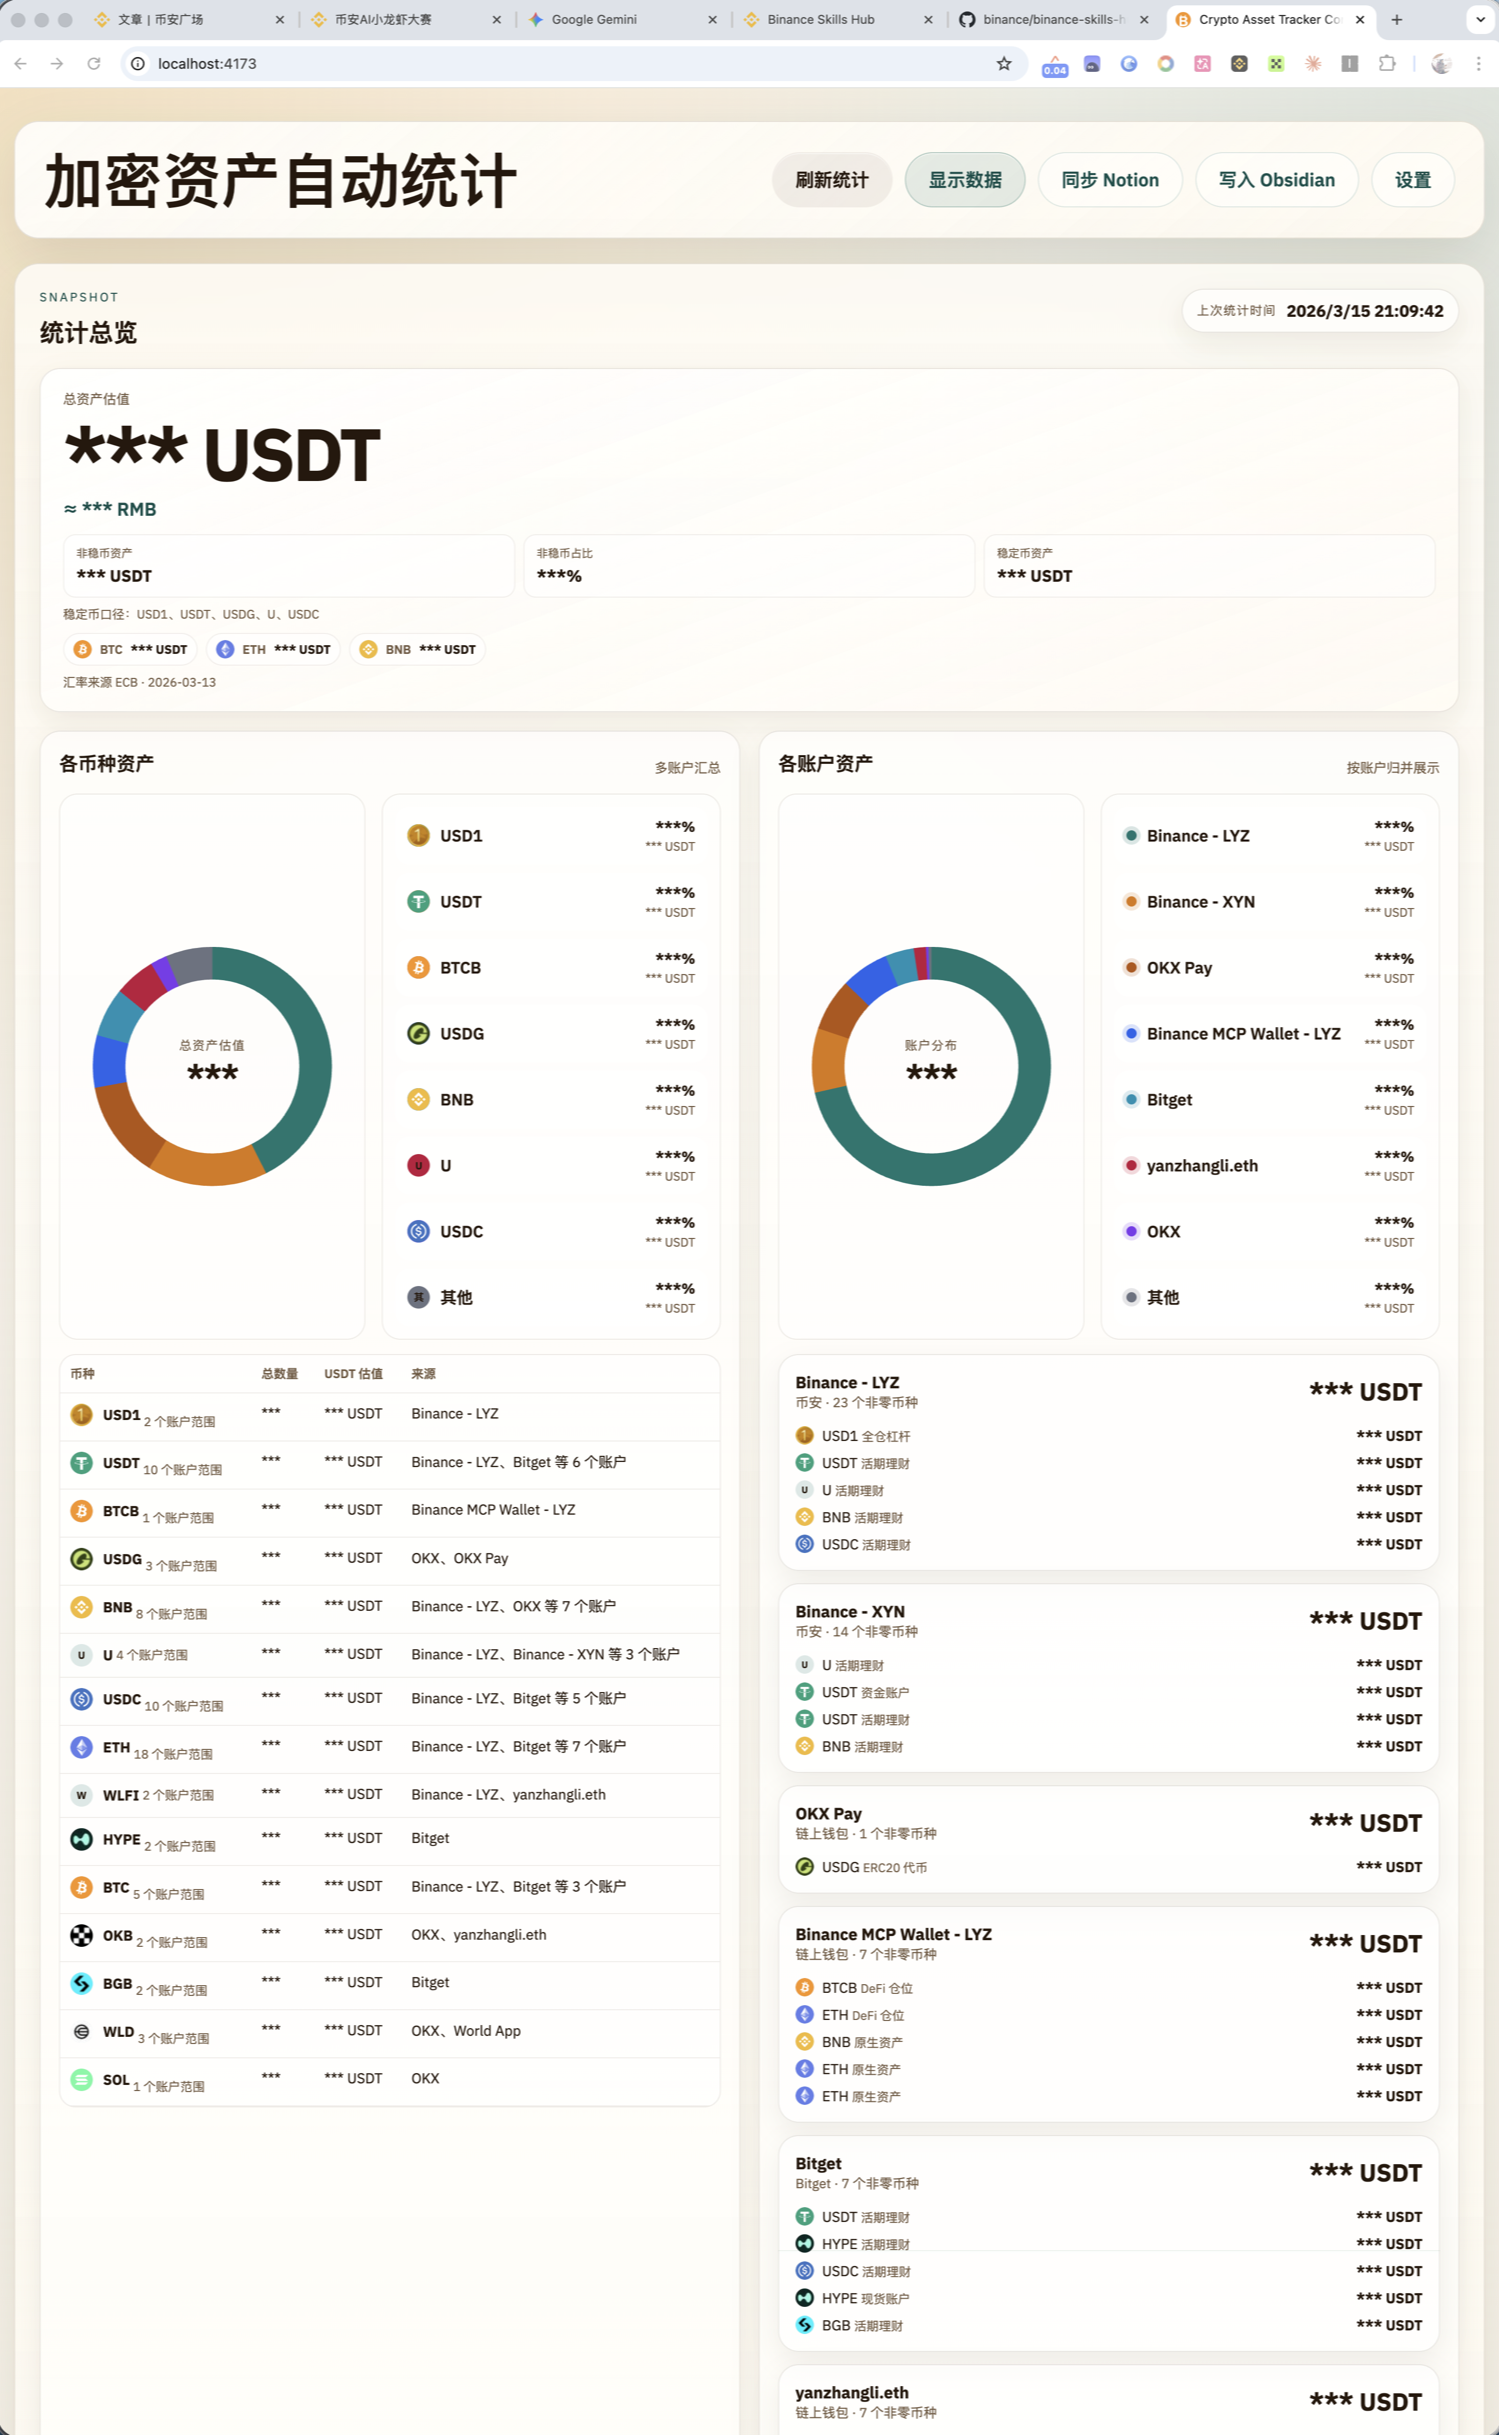Click the Binance MCP Wallet - LYZ card title

[x=893, y=1934]
